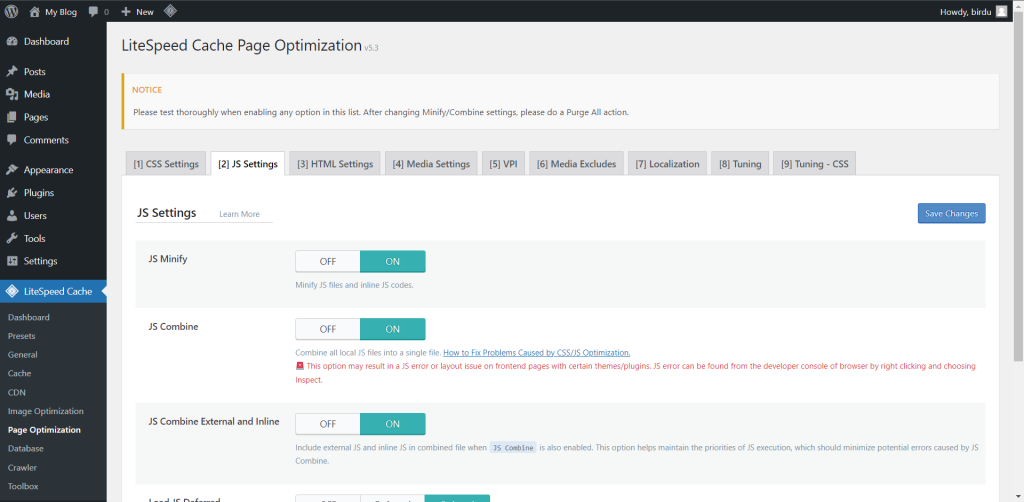1024x502 pixels.
Task: Turn JS Minify ON
Action: click(392, 261)
